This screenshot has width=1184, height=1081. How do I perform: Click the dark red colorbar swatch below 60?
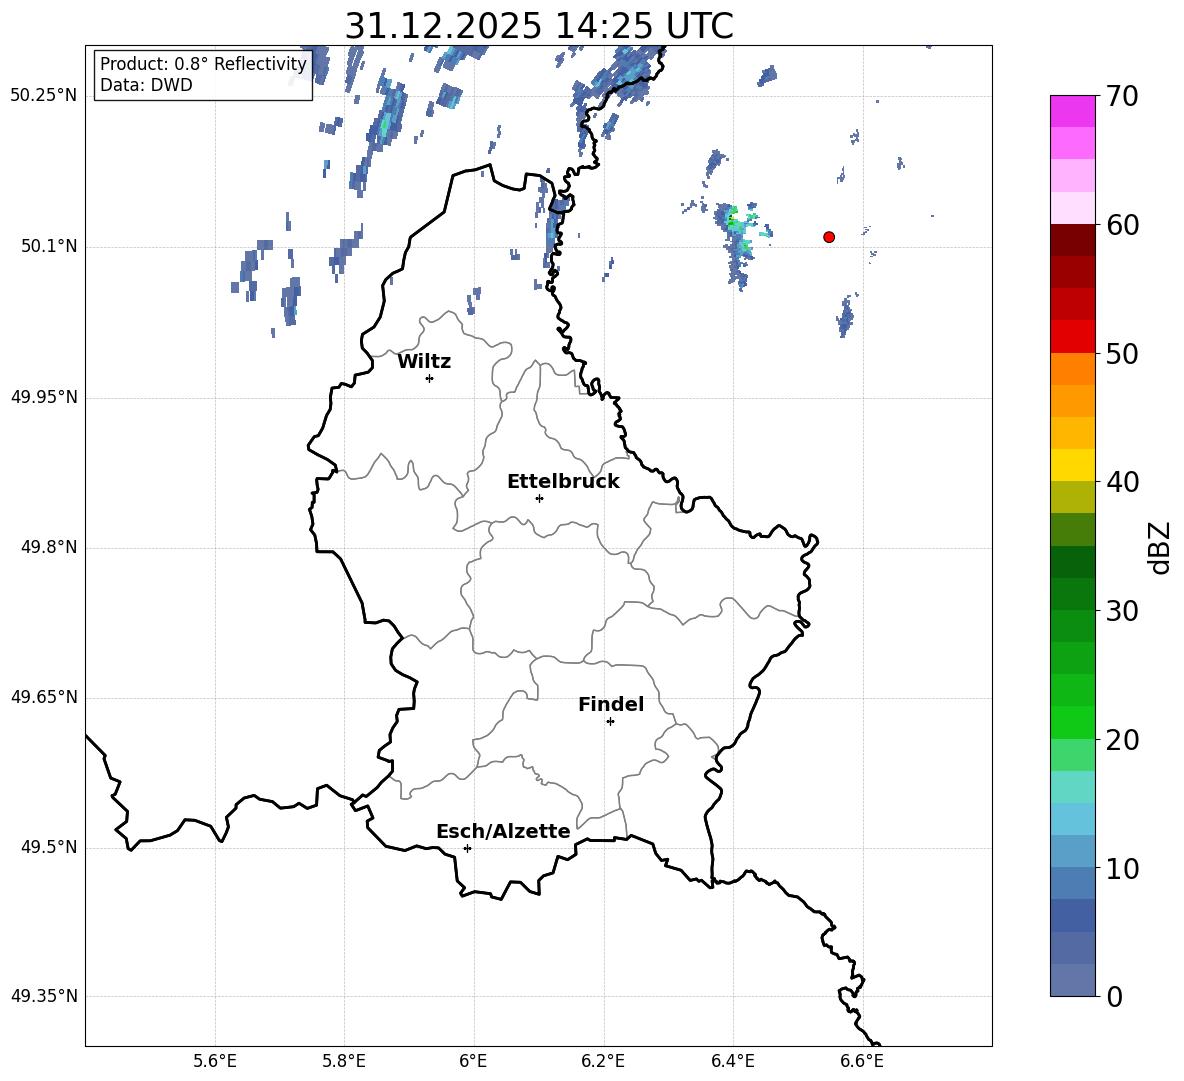coord(1073,240)
